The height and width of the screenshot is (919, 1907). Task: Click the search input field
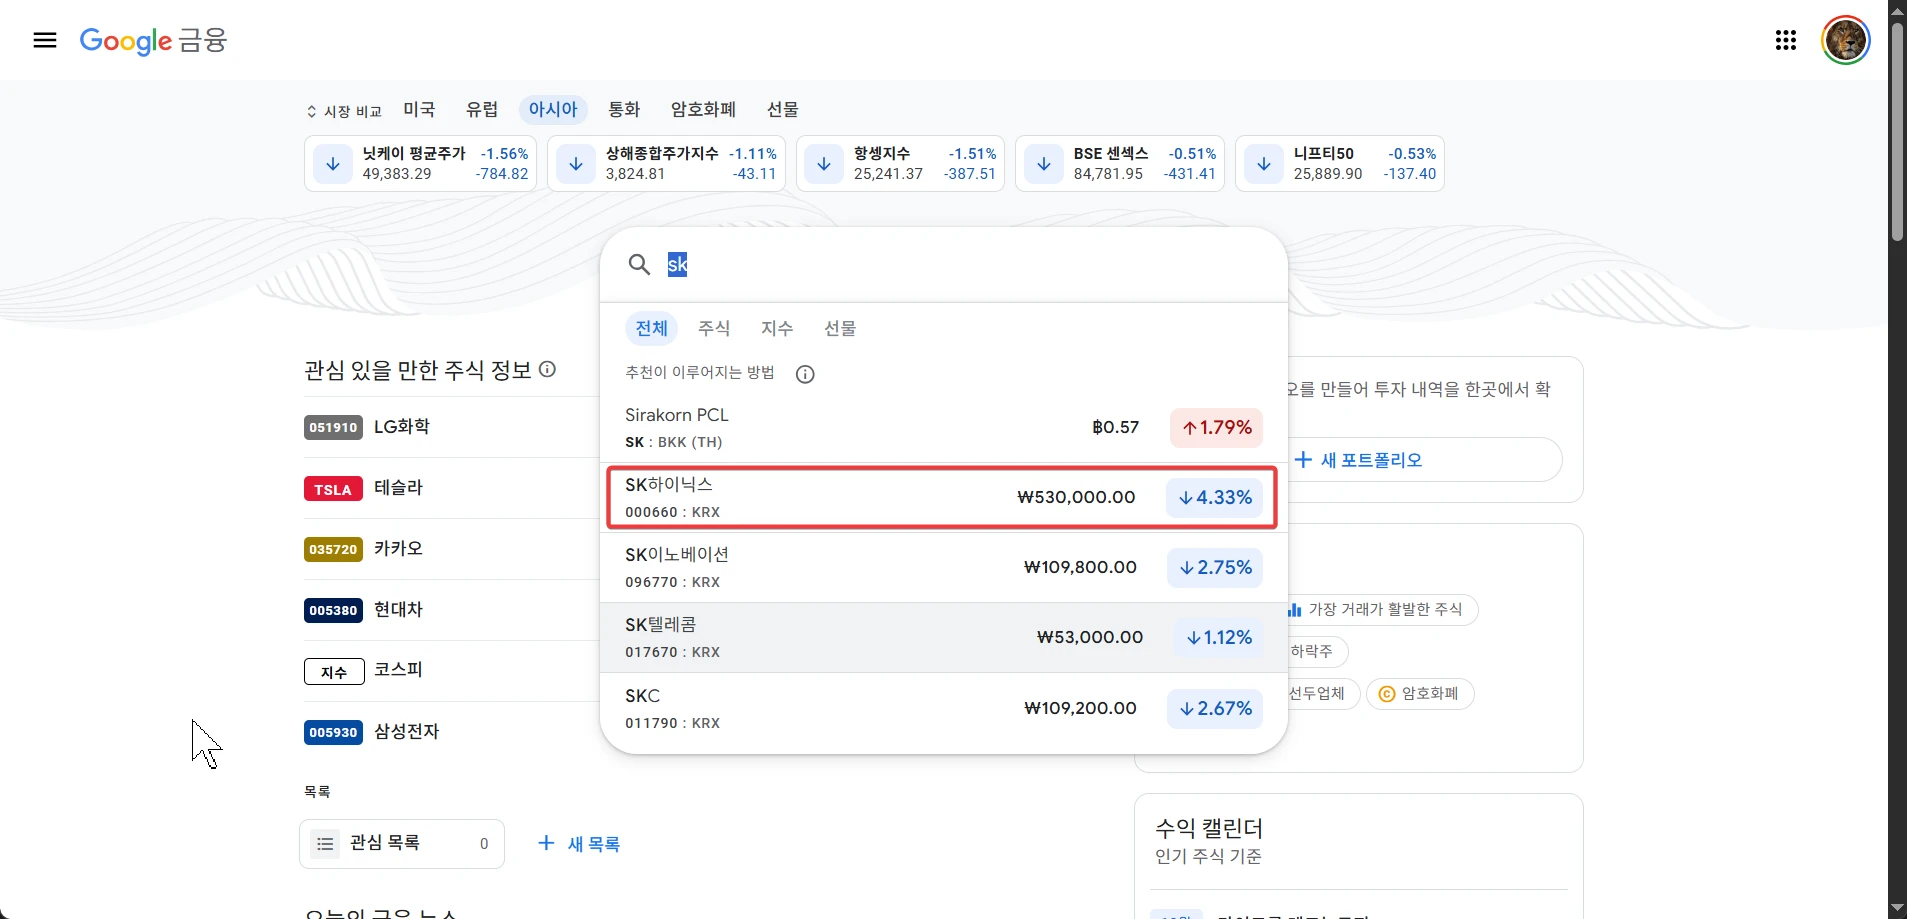[960, 265]
